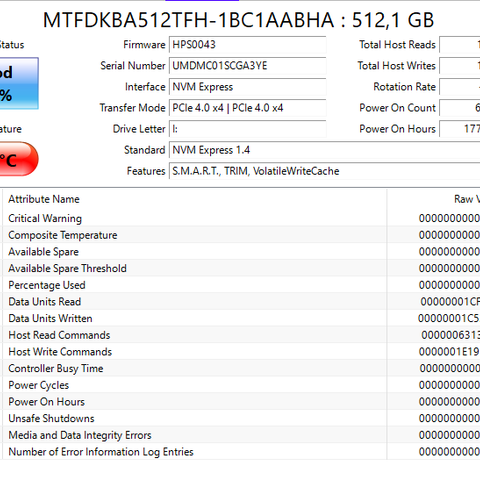The height and width of the screenshot is (480, 480).
Task: Select Media and Data Integrity Errors row
Action: coord(241,435)
